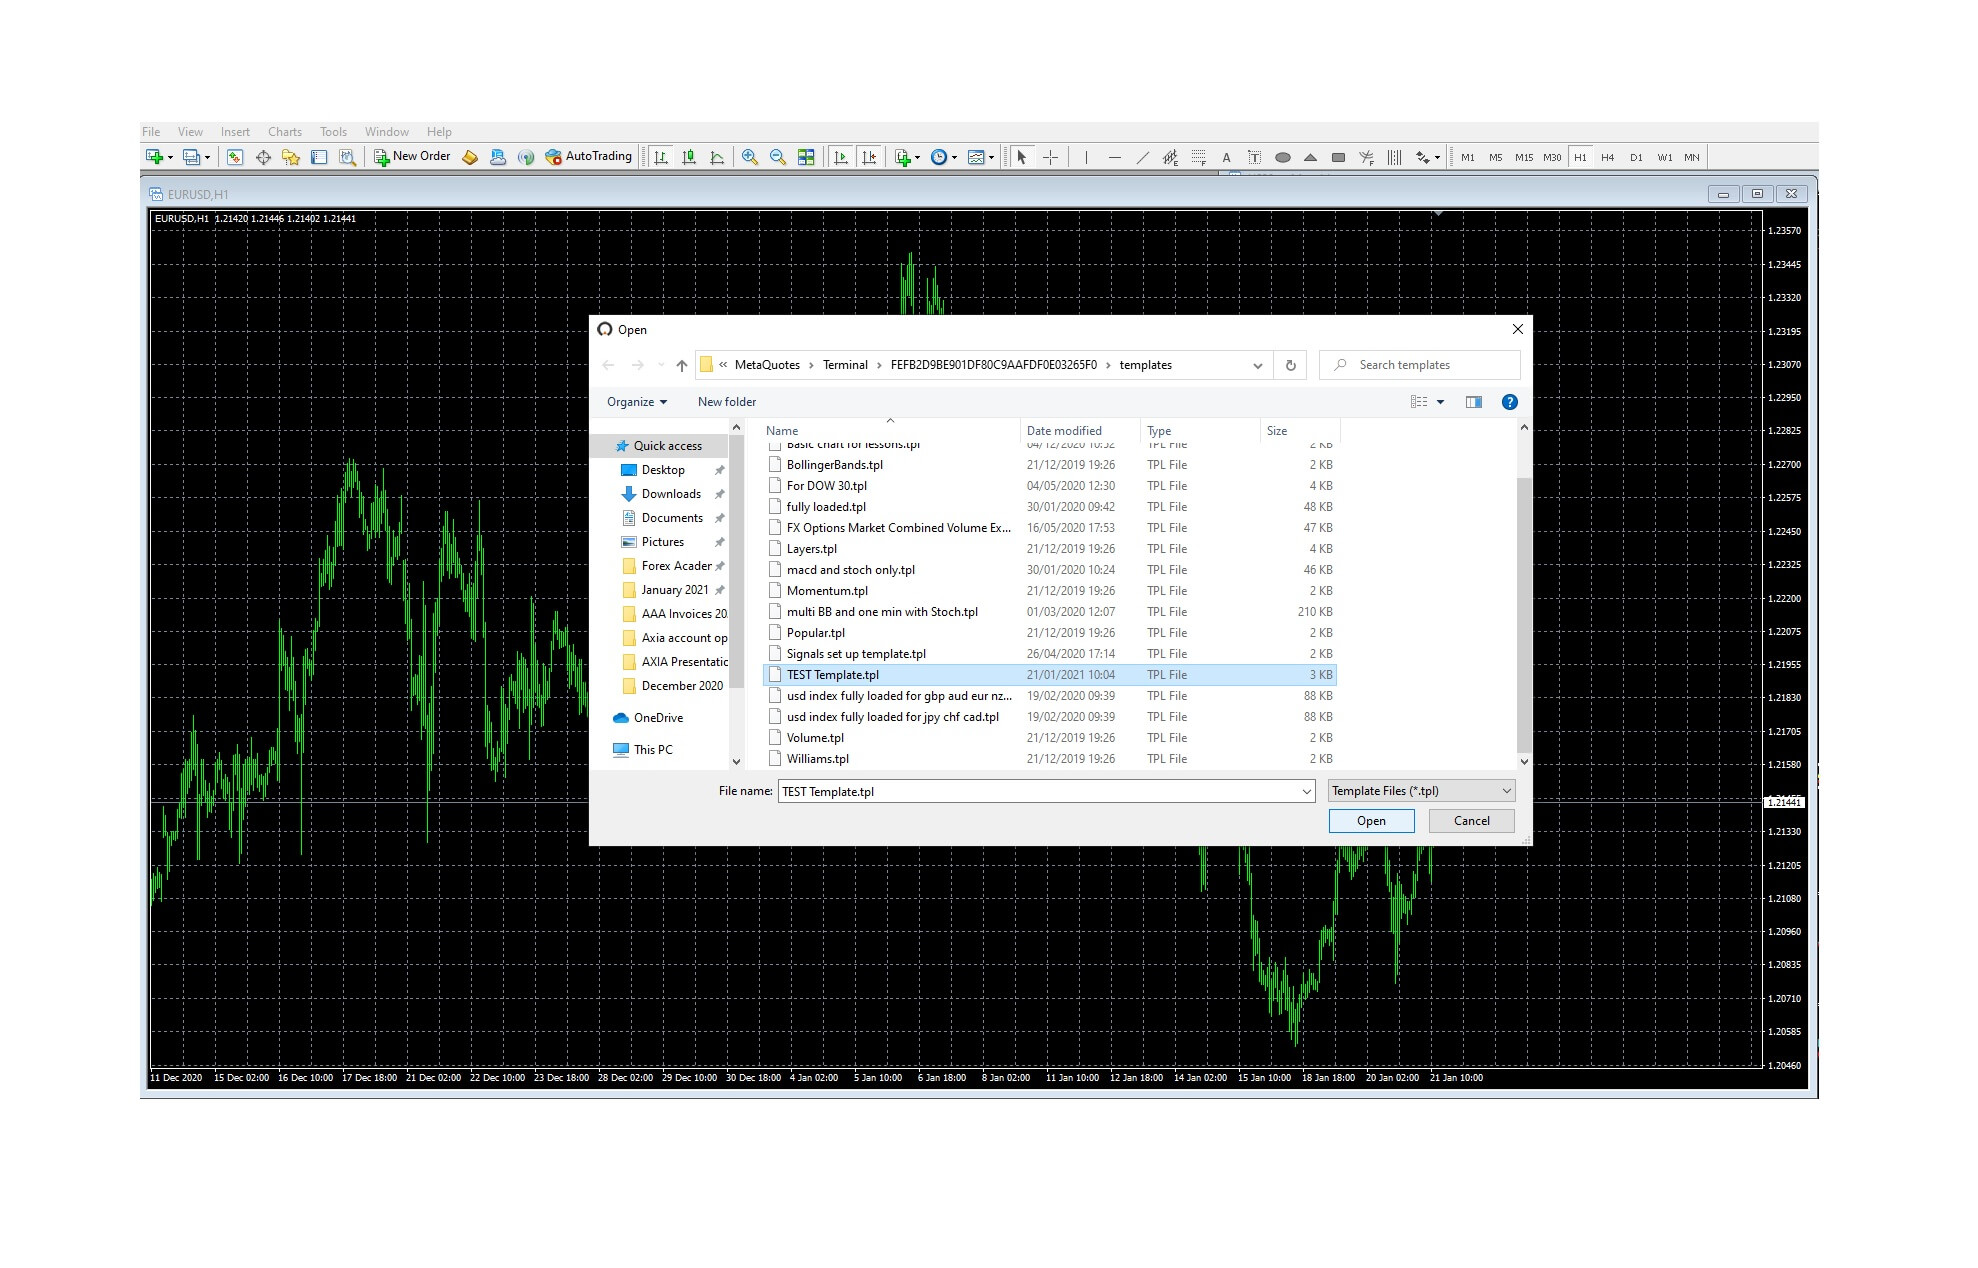Select the ellipse drawing tool
Viewport: 1978px width, 1268px height.
pos(1282,157)
